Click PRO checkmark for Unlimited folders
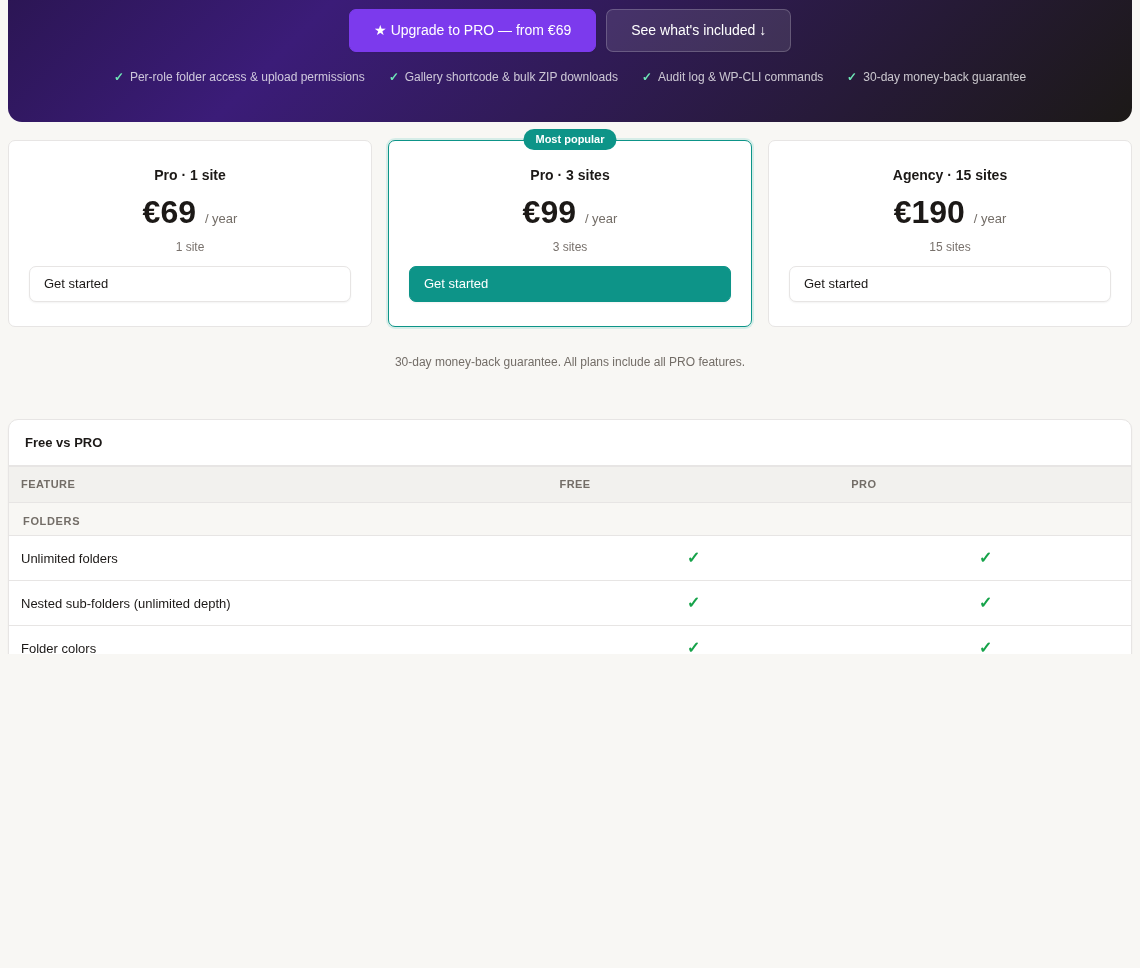The height and width of the screenshot is (968, 1140). pos(985,558)
